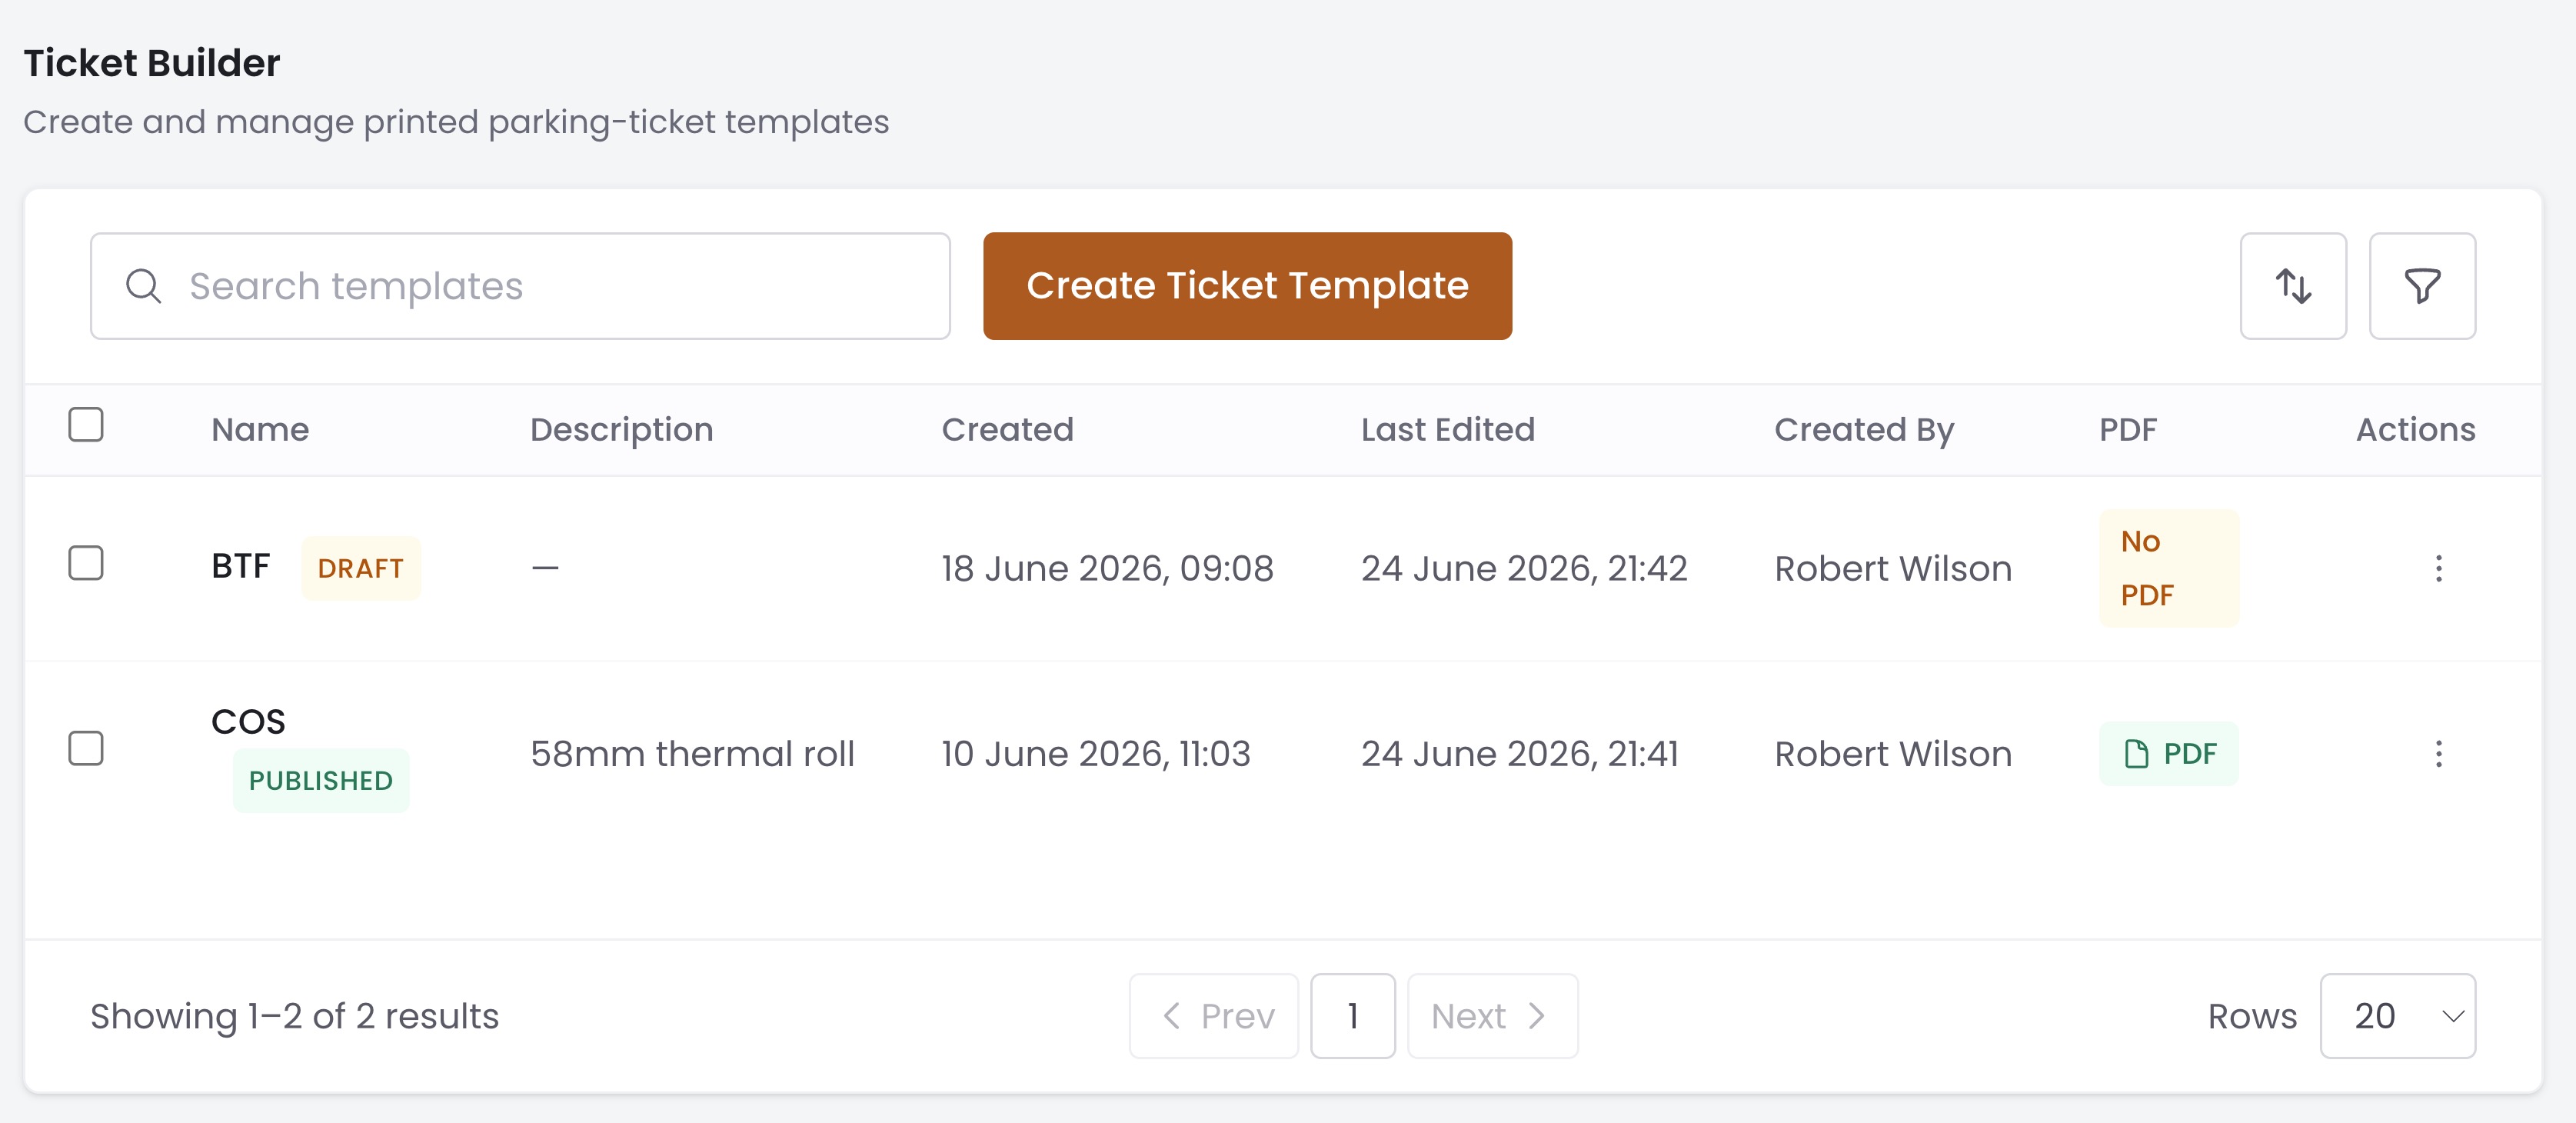Open the PDF file for COS

click(2168, 753)
